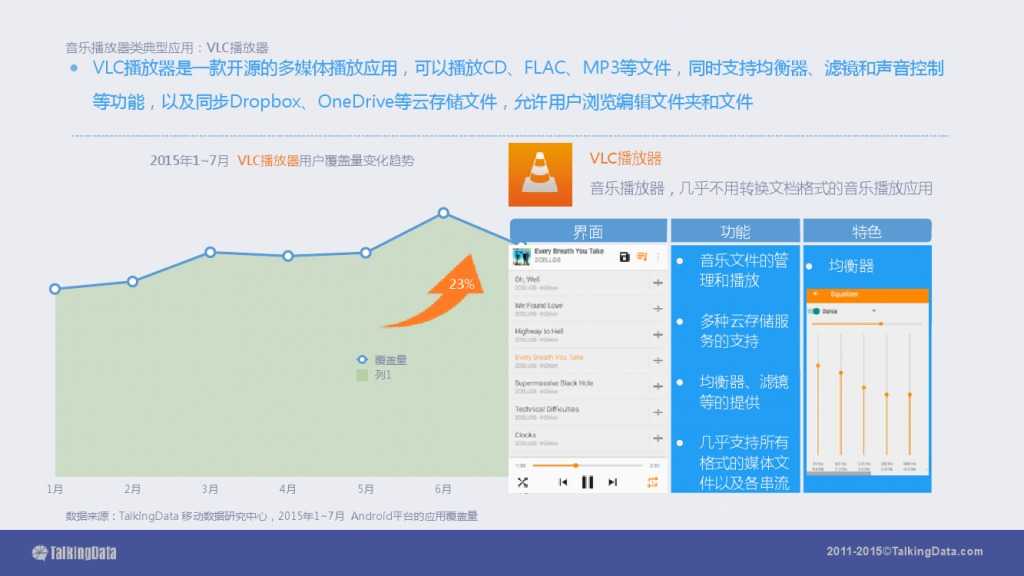Jump back to the previous track
Viewport: 1024px width, 576px height.
click(x=564, y=482)
